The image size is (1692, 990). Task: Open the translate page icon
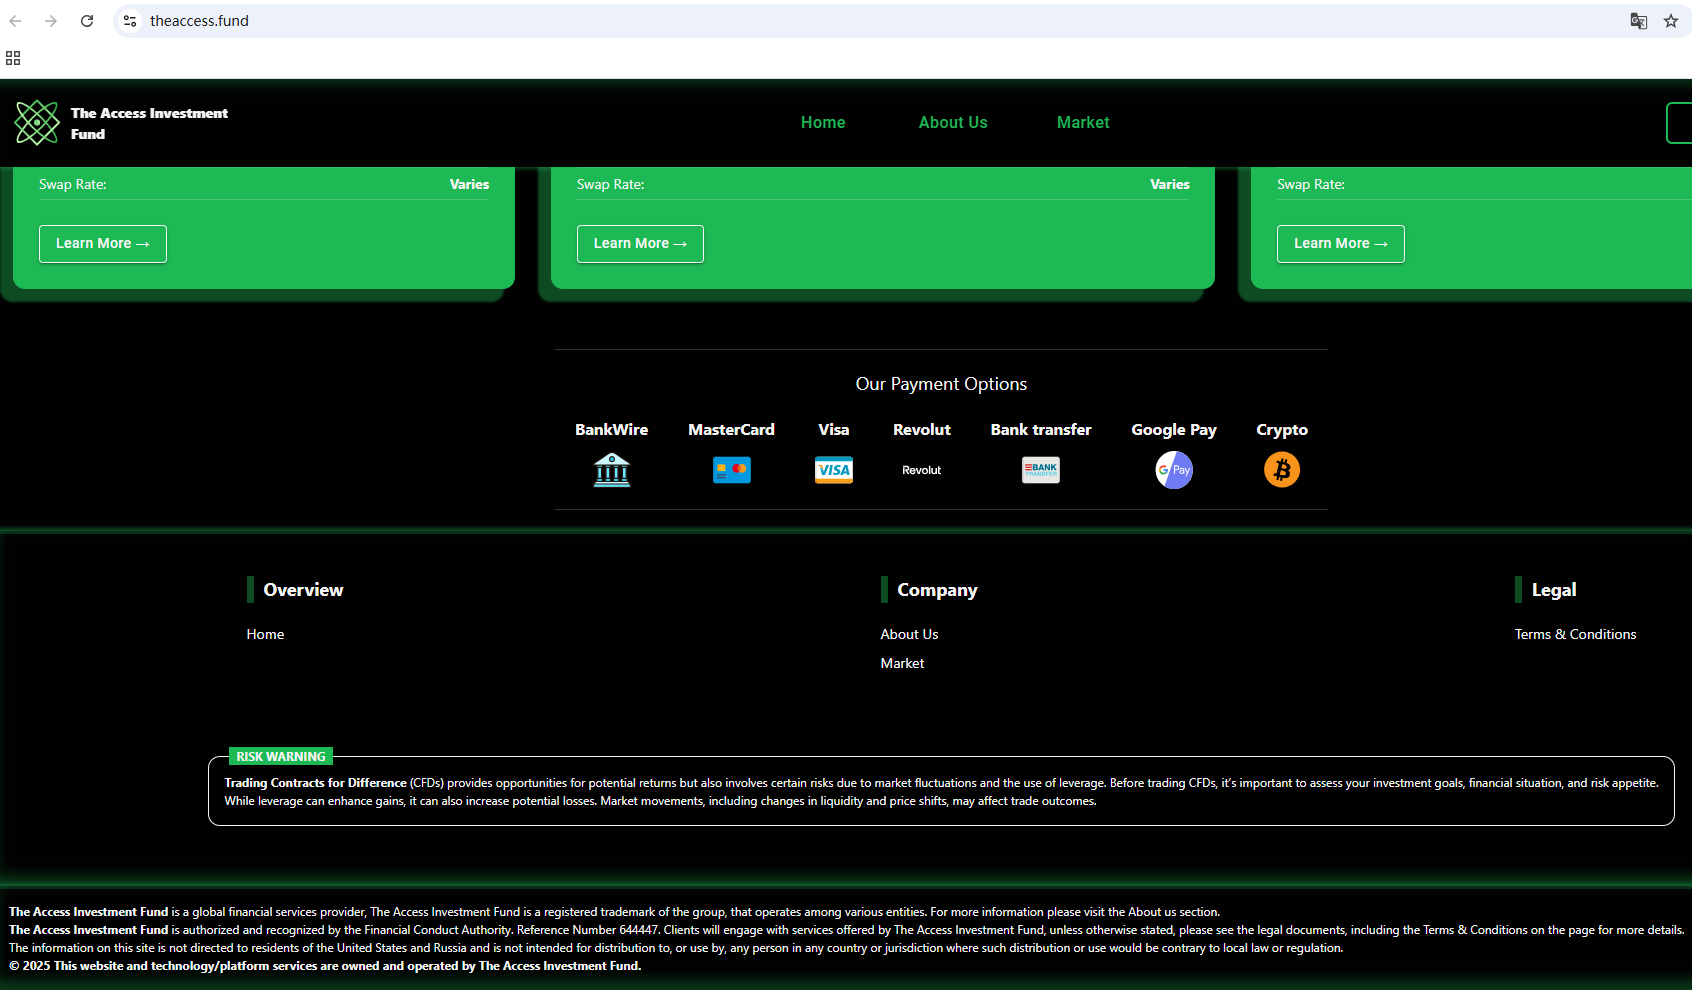tap(1638, 21)
